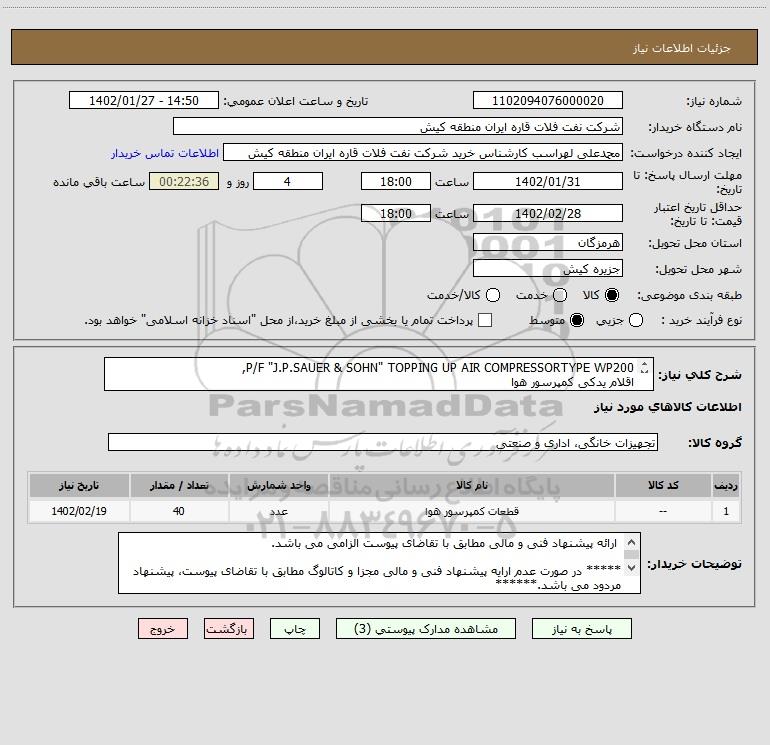Click the تعداد / مقدار column header
Screen dimensions: 770x745
pos(179,485)
